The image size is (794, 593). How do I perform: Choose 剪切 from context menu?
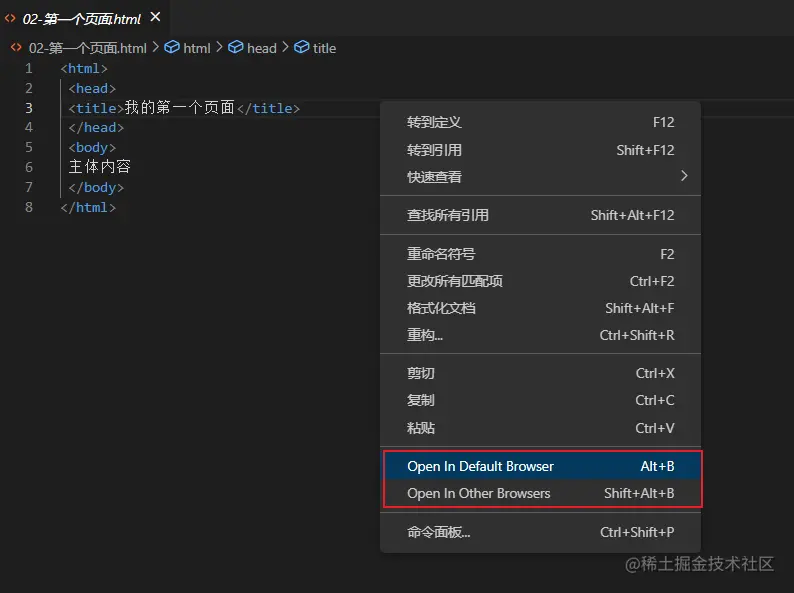coord(540,373)
